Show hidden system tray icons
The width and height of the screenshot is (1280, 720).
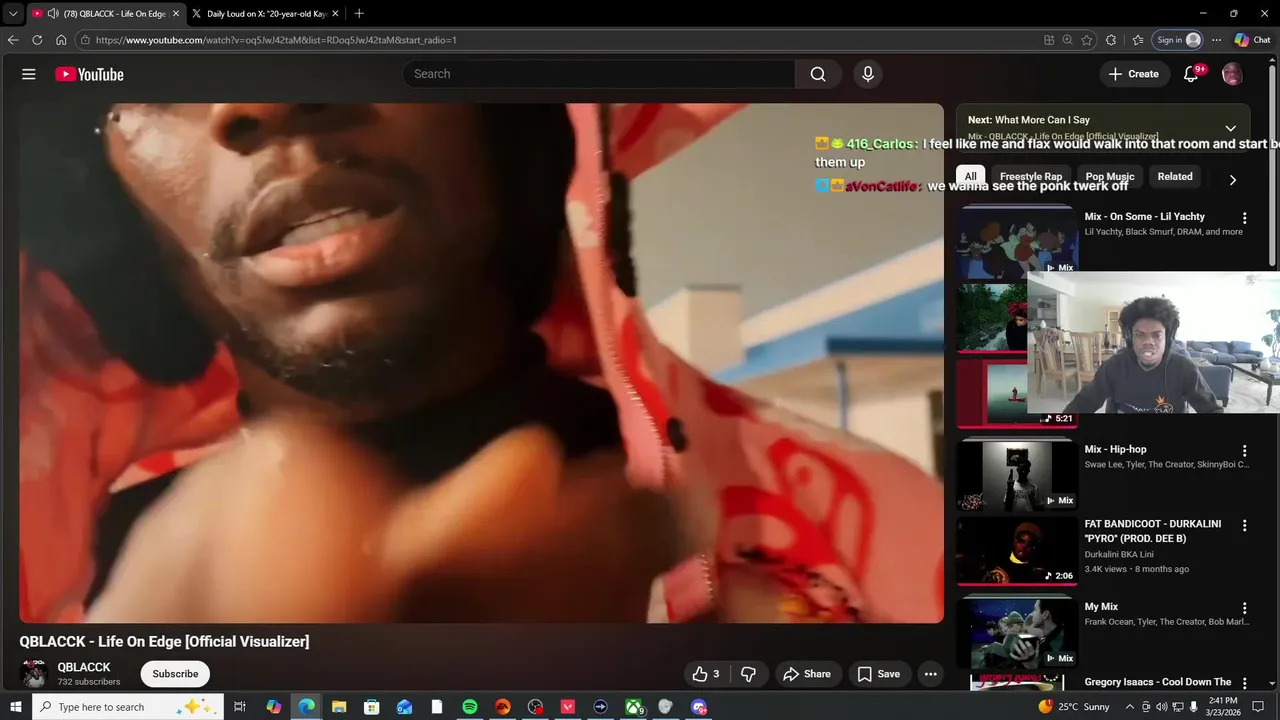coord(1130,707)
